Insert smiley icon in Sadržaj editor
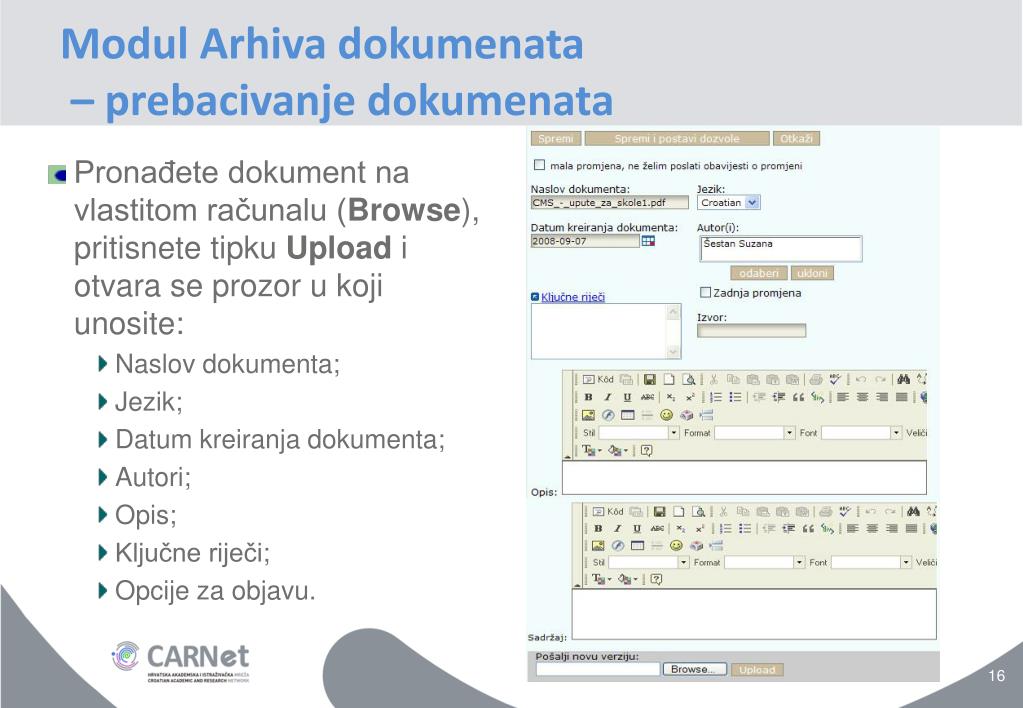The image size is (1023, 708). point(676,546)
